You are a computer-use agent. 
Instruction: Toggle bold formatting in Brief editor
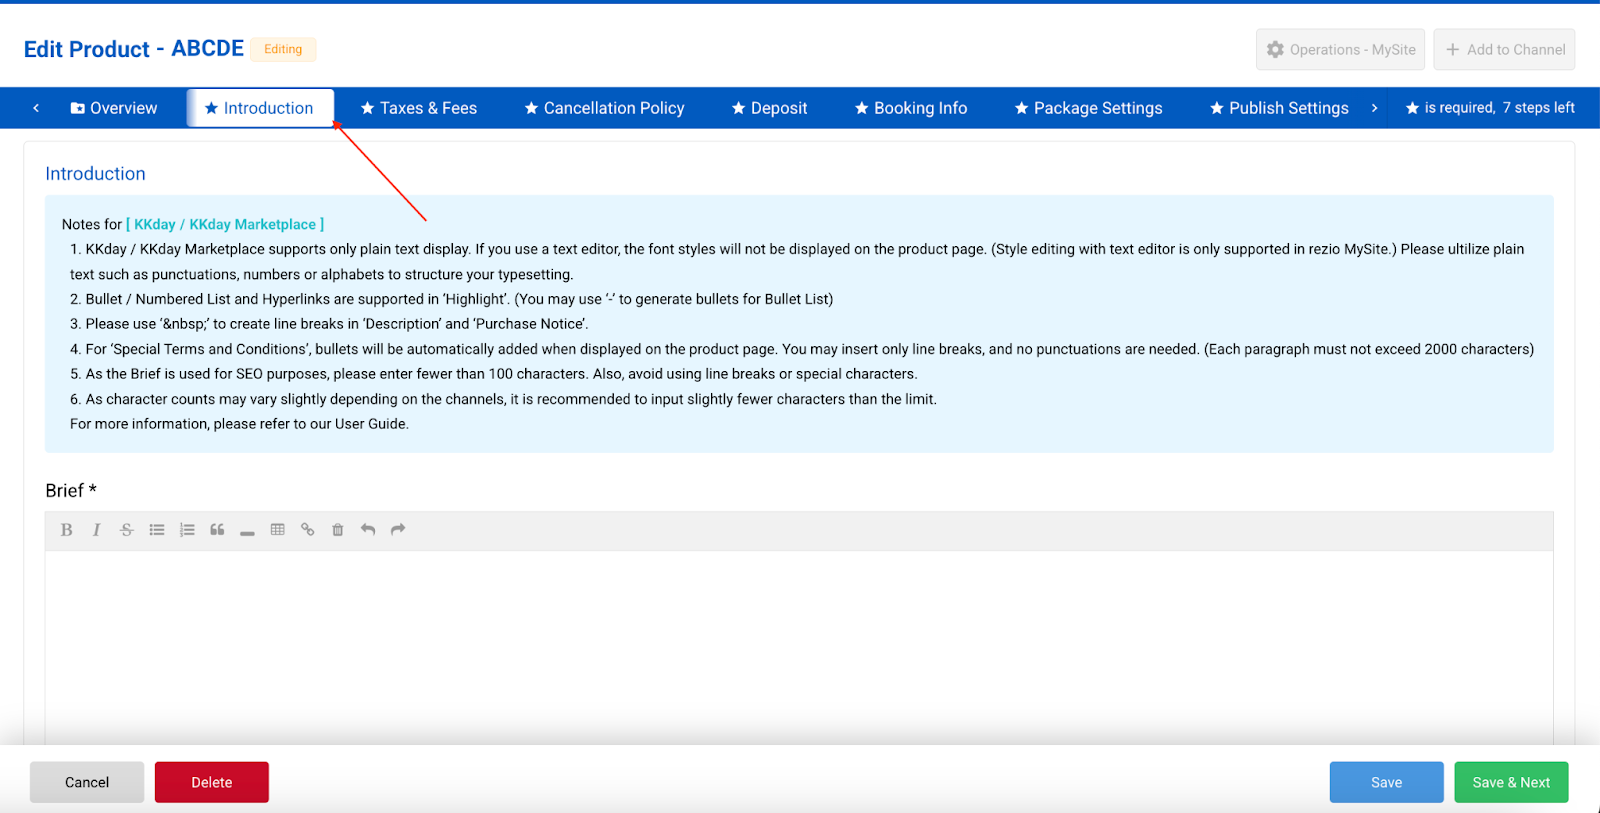pos(66,530)
